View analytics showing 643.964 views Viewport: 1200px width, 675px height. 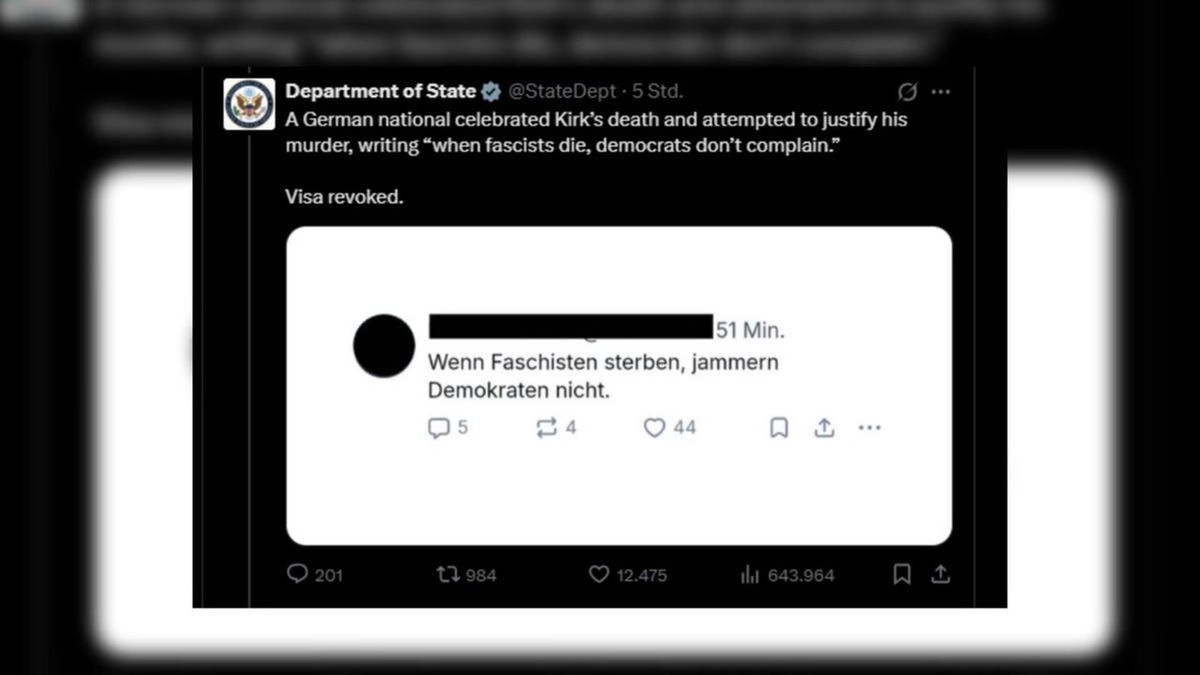749,575
